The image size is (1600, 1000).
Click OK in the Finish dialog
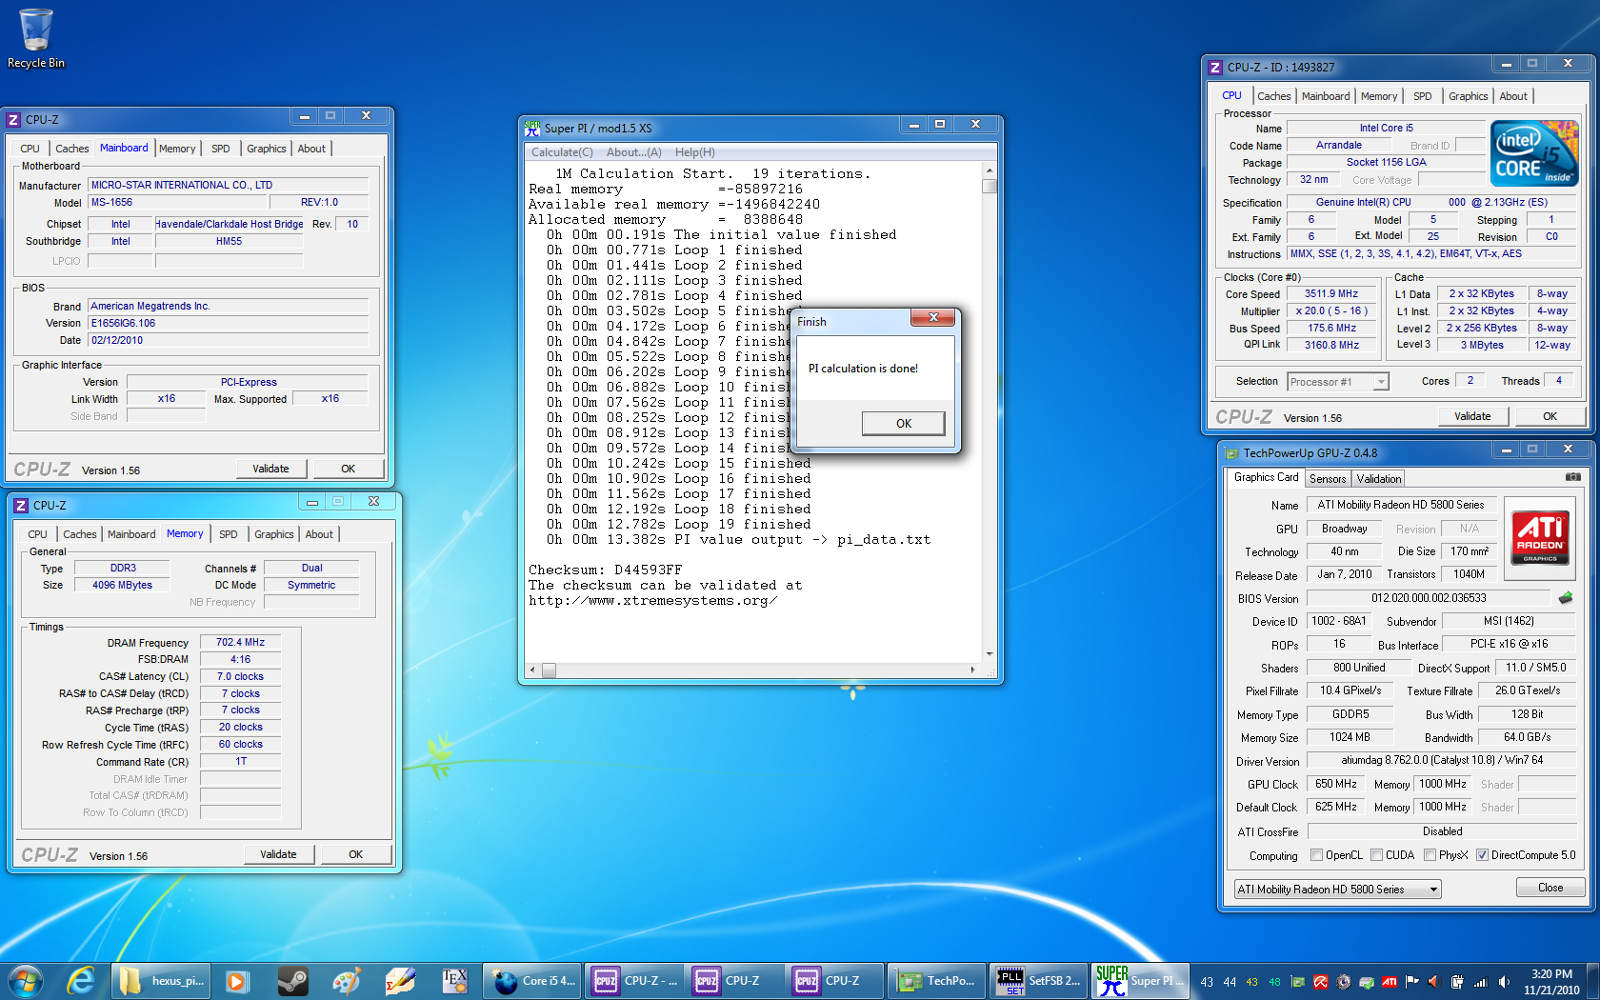tap(903, 423)
